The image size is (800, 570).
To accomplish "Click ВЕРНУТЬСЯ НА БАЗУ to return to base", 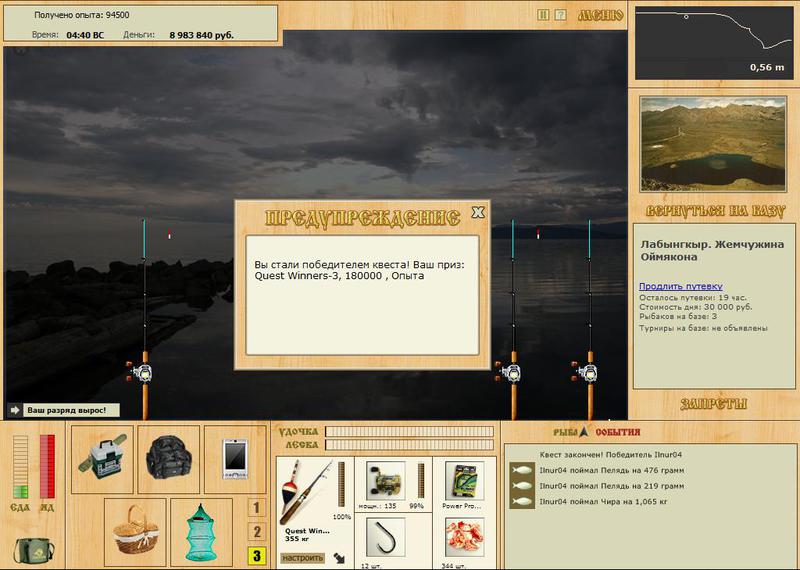I will 715,211.
